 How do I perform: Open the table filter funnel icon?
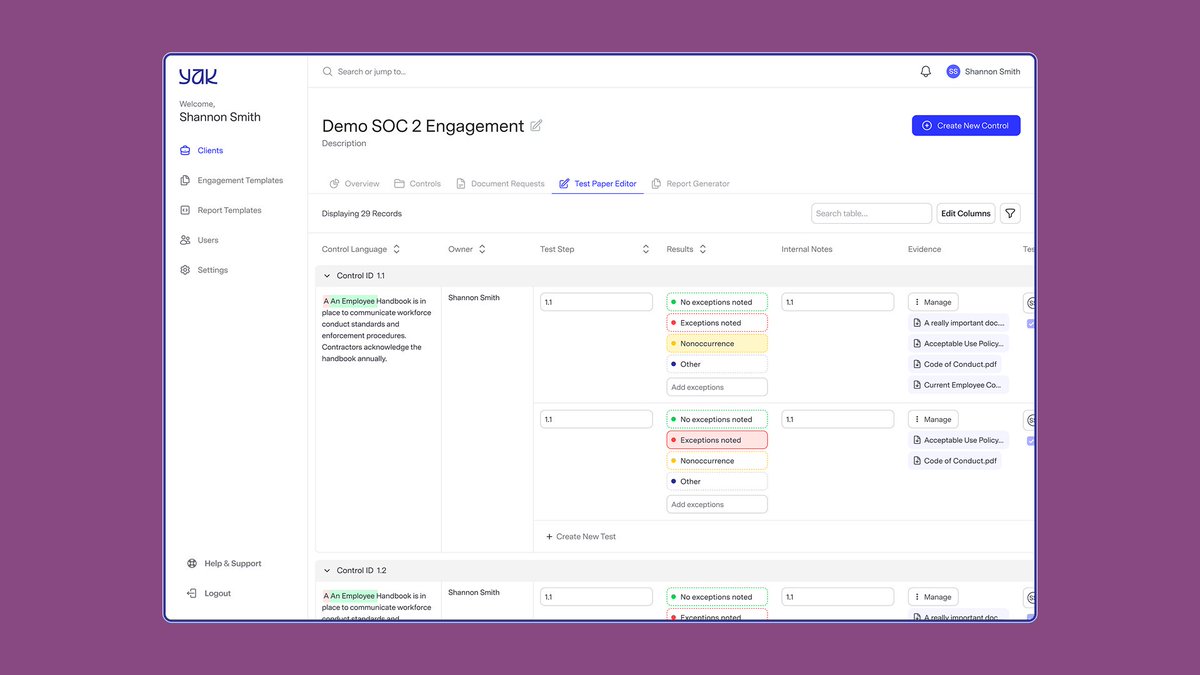click(1010, 213)
